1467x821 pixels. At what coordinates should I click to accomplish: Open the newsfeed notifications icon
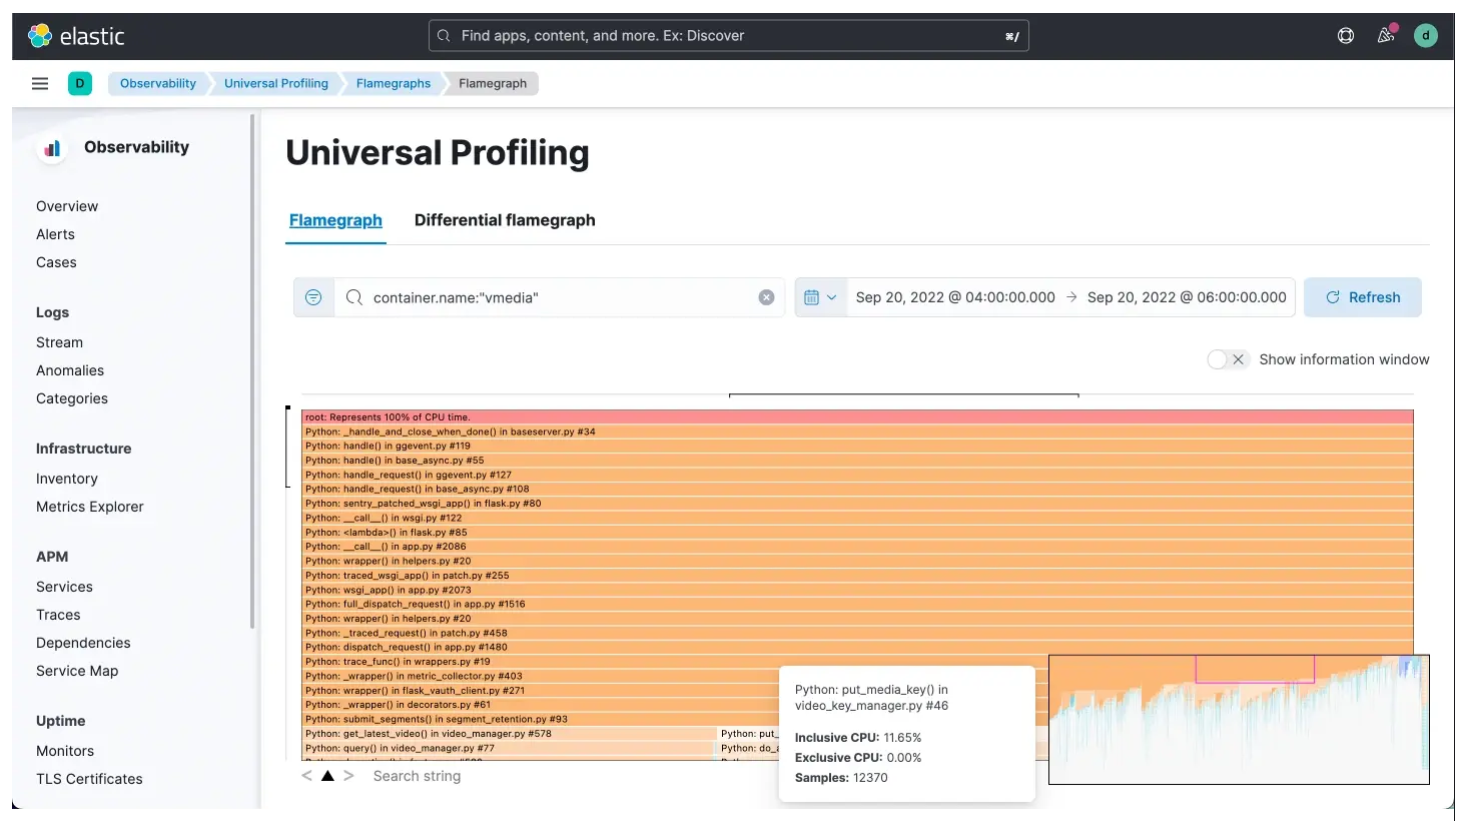(1386, 36)
